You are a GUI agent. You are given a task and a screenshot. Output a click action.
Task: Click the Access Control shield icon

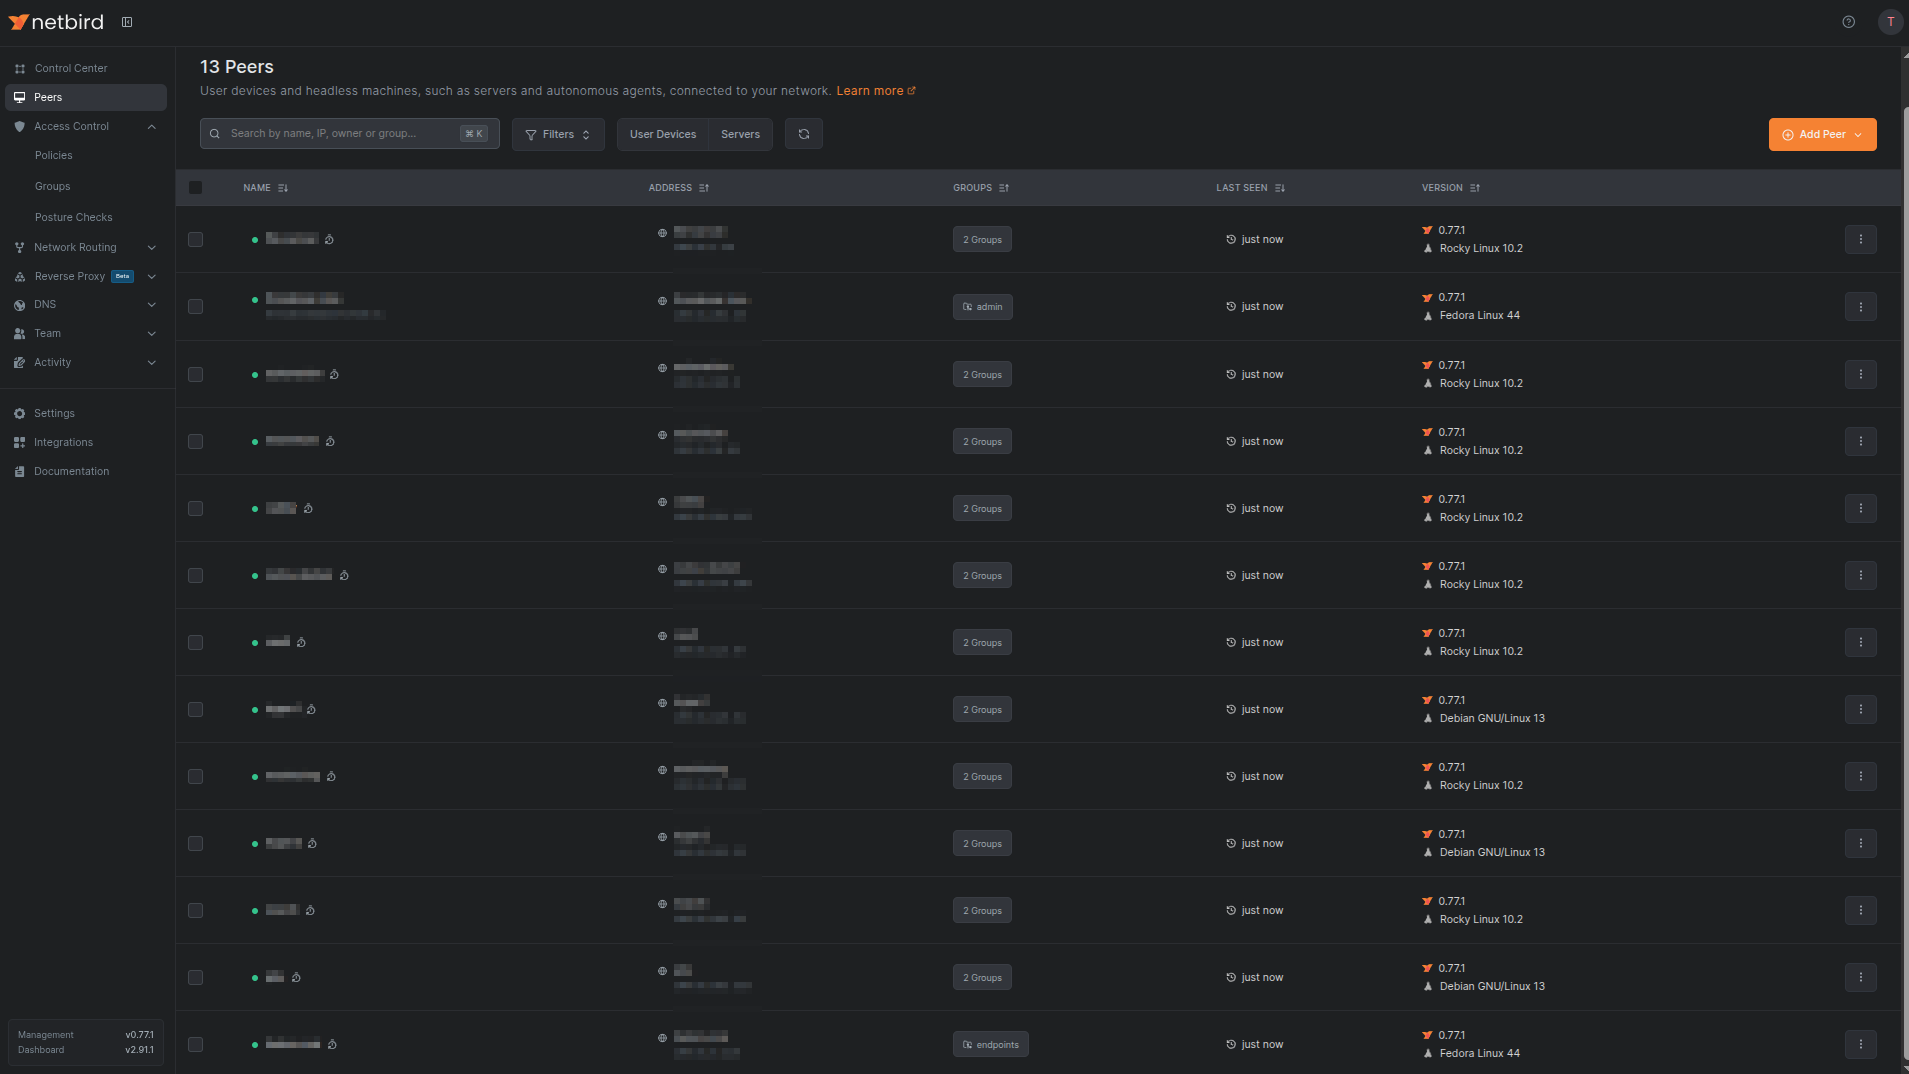[20, 126]
